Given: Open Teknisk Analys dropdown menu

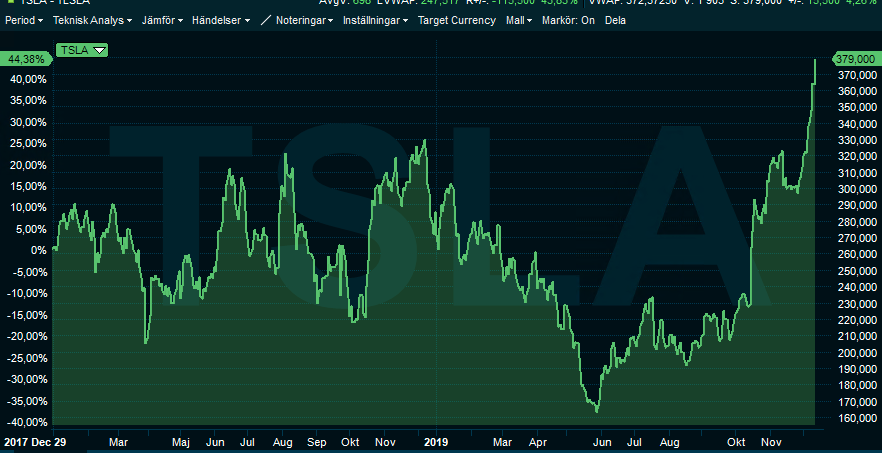Looking at the screenshot, I should [92, 20].
